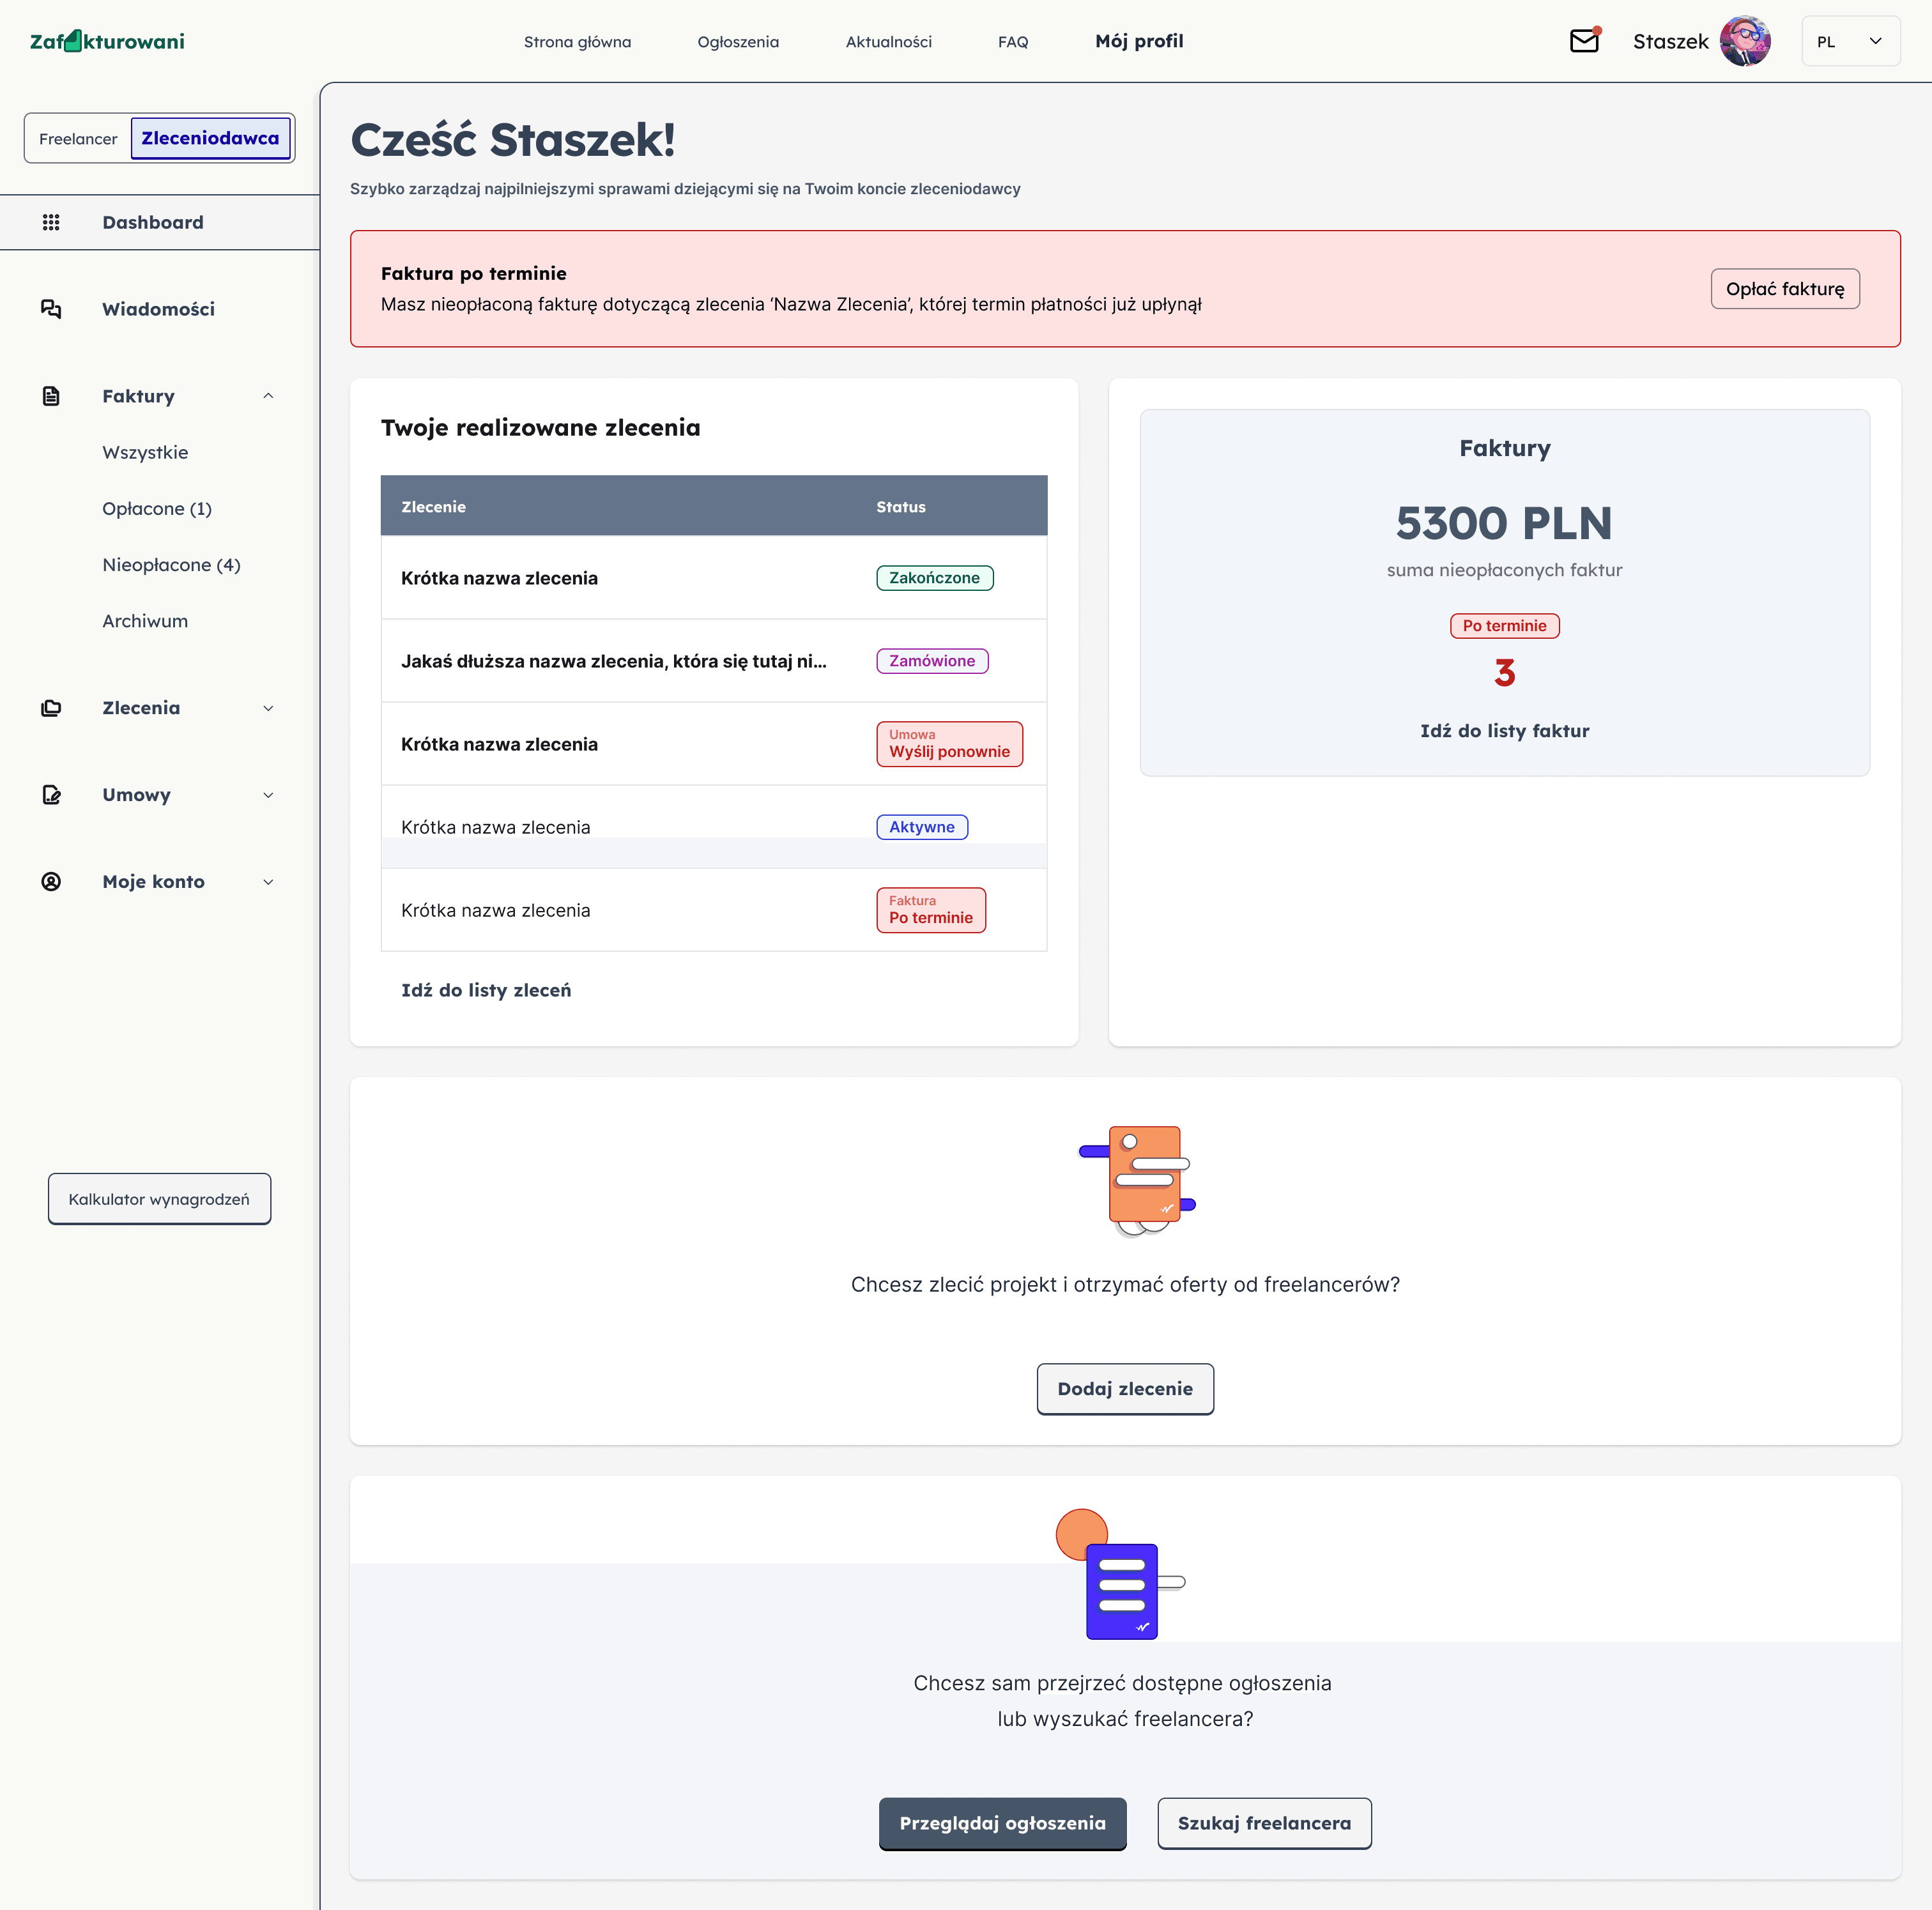The width and height of the screenshot is (1932, 1910).
Task: Click Przeglądaj ogłoszenia button
Action: (1002, 1824)
